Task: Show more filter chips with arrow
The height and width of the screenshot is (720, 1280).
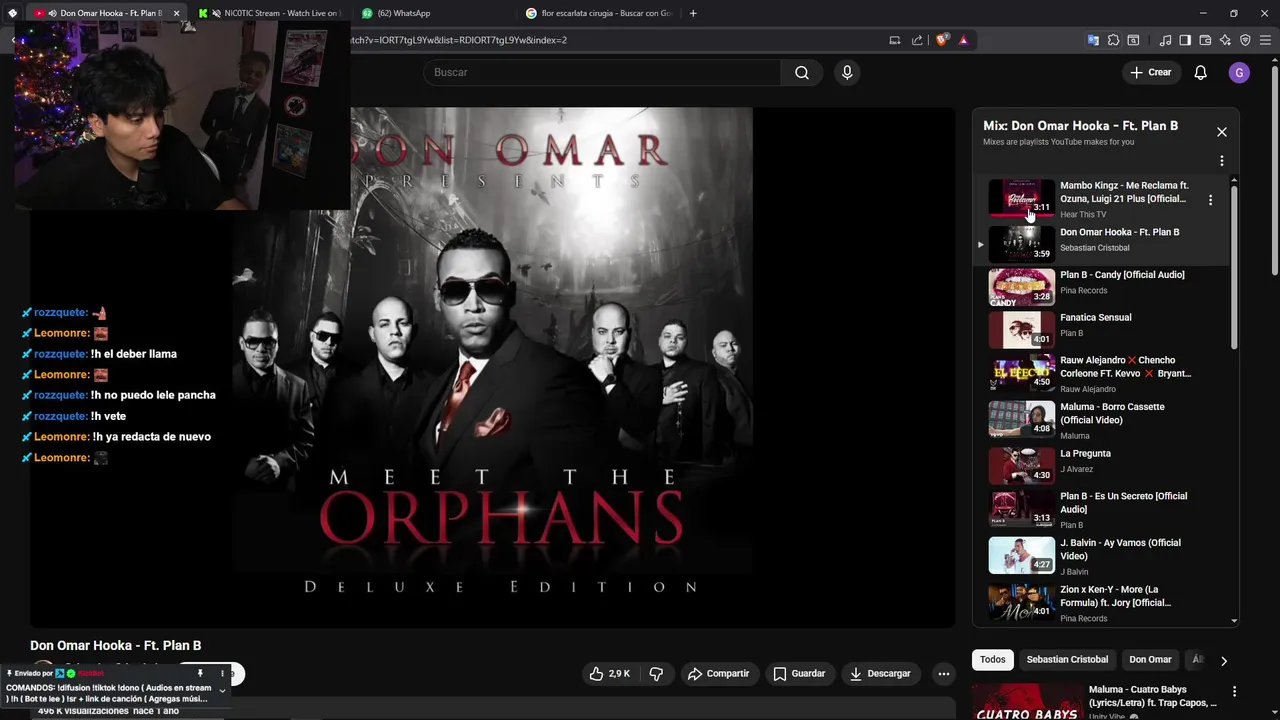Action: [1223, 661]
